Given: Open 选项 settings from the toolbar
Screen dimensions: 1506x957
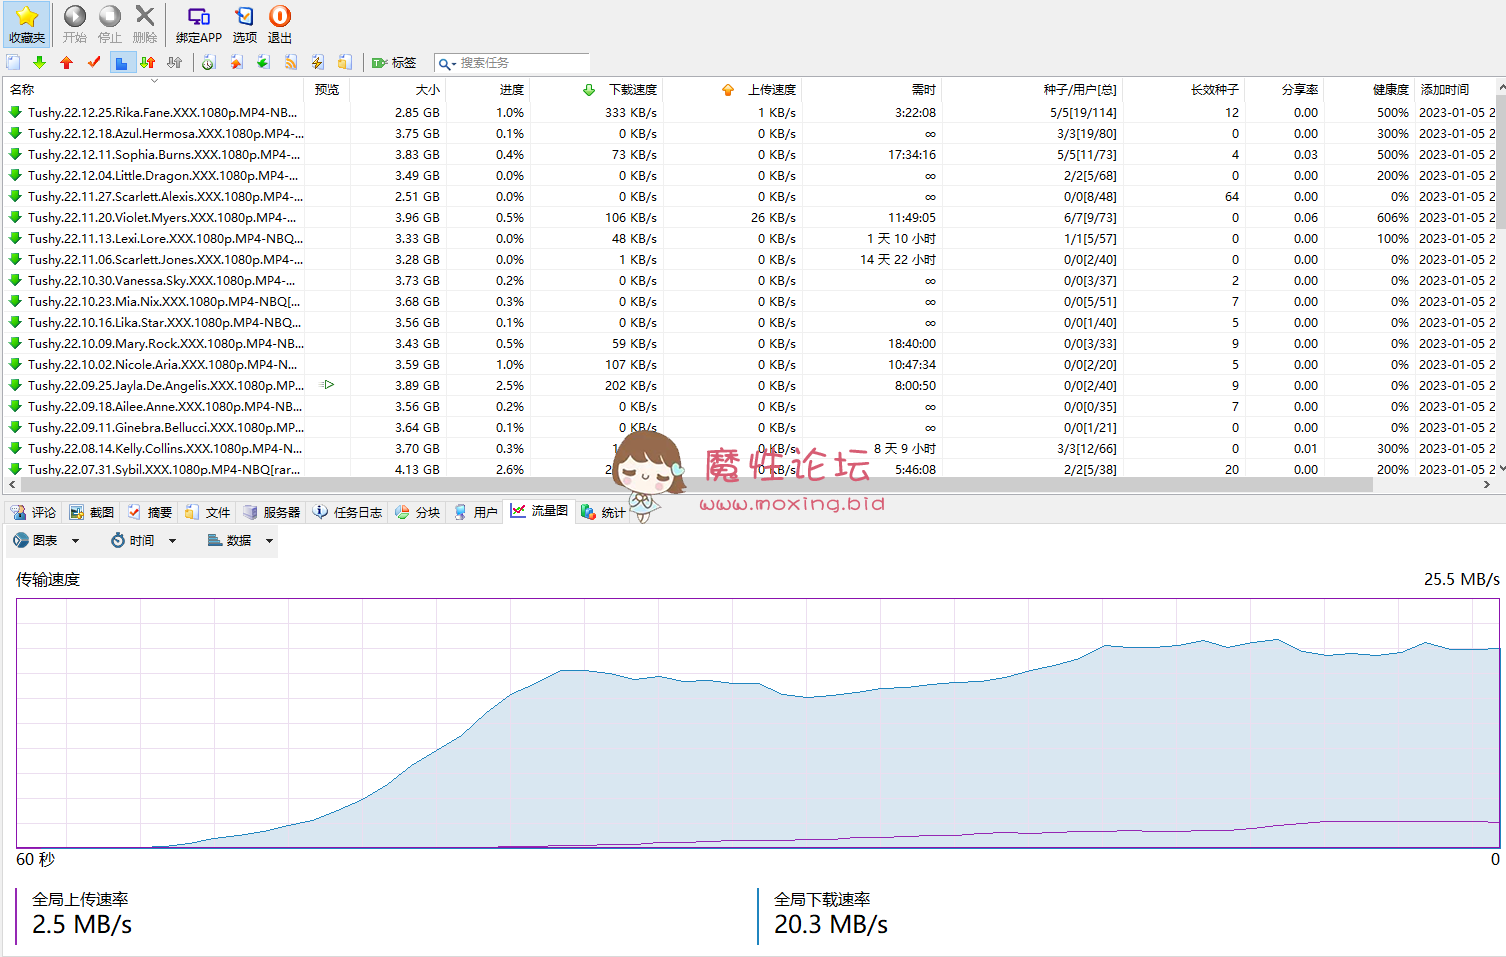Looking at the screenshot, I should tap(244, 18).
